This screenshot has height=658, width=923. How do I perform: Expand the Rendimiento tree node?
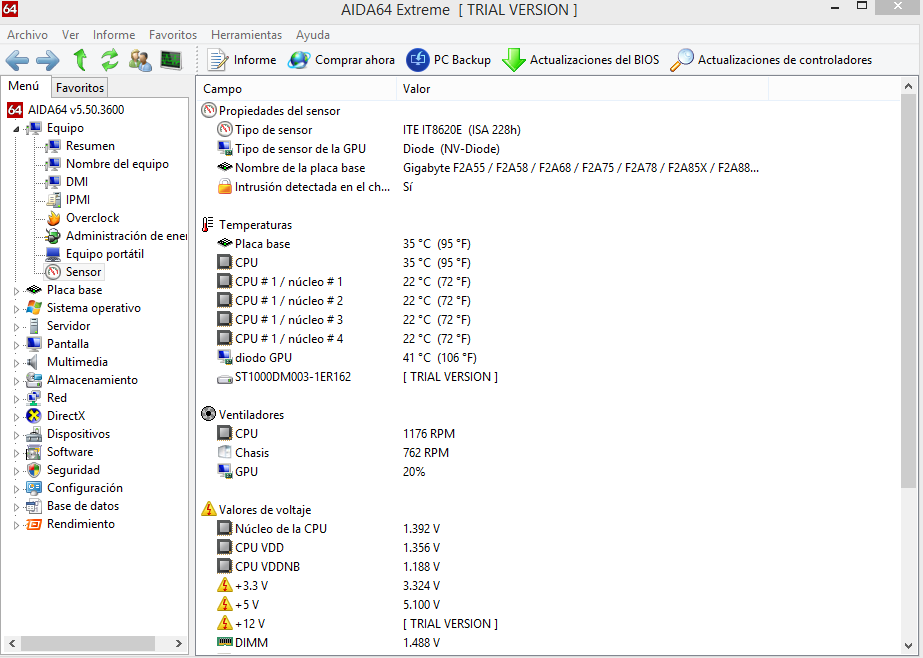coord(16,525)
